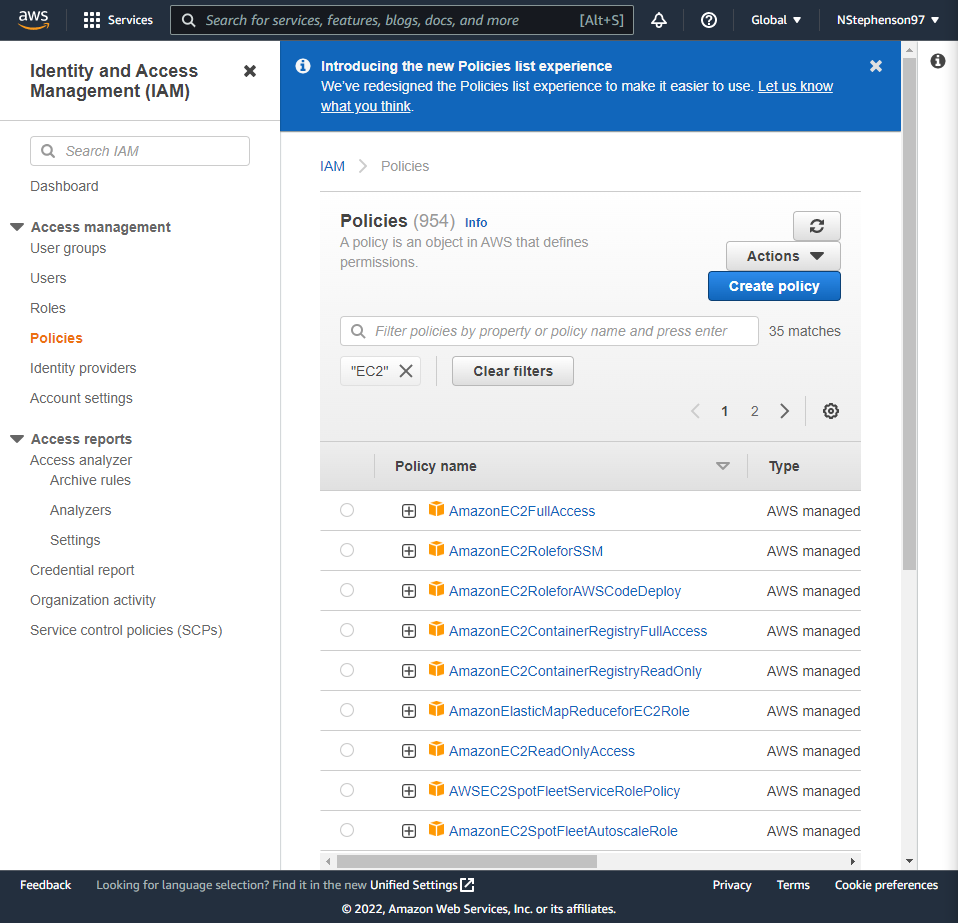Open Credential report in sidebar
This screenshot has height=923, width=958.
point(82,570)
